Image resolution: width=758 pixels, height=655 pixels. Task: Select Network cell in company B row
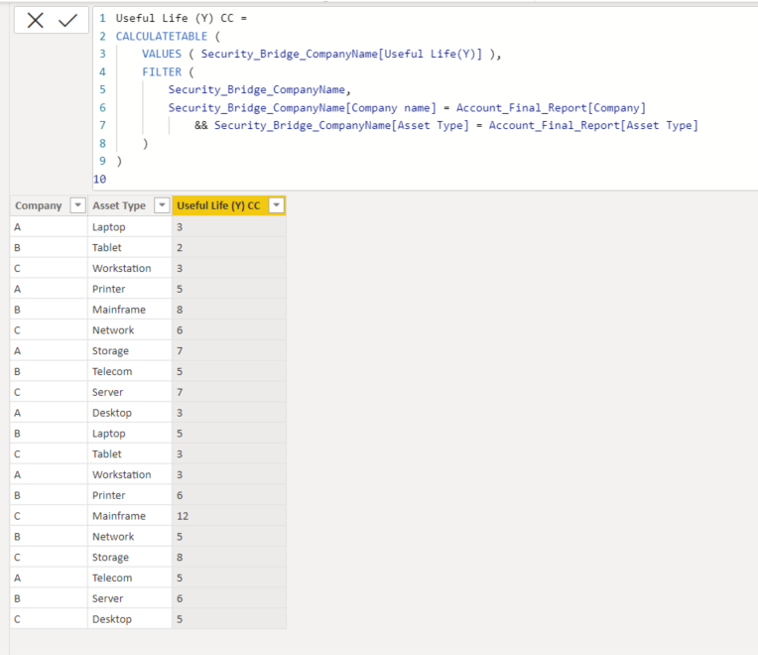(130, 537)
